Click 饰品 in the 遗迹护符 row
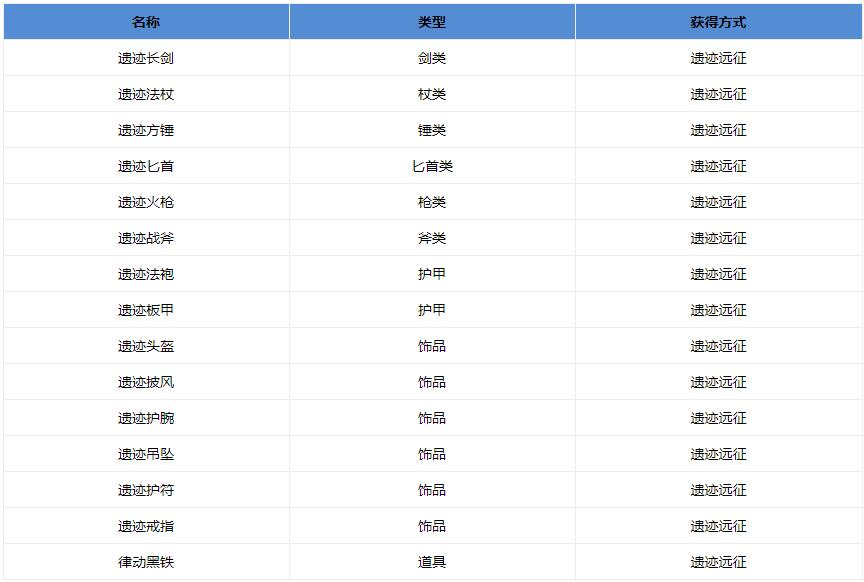Screen dimensions: 864x582 point(432,490)
